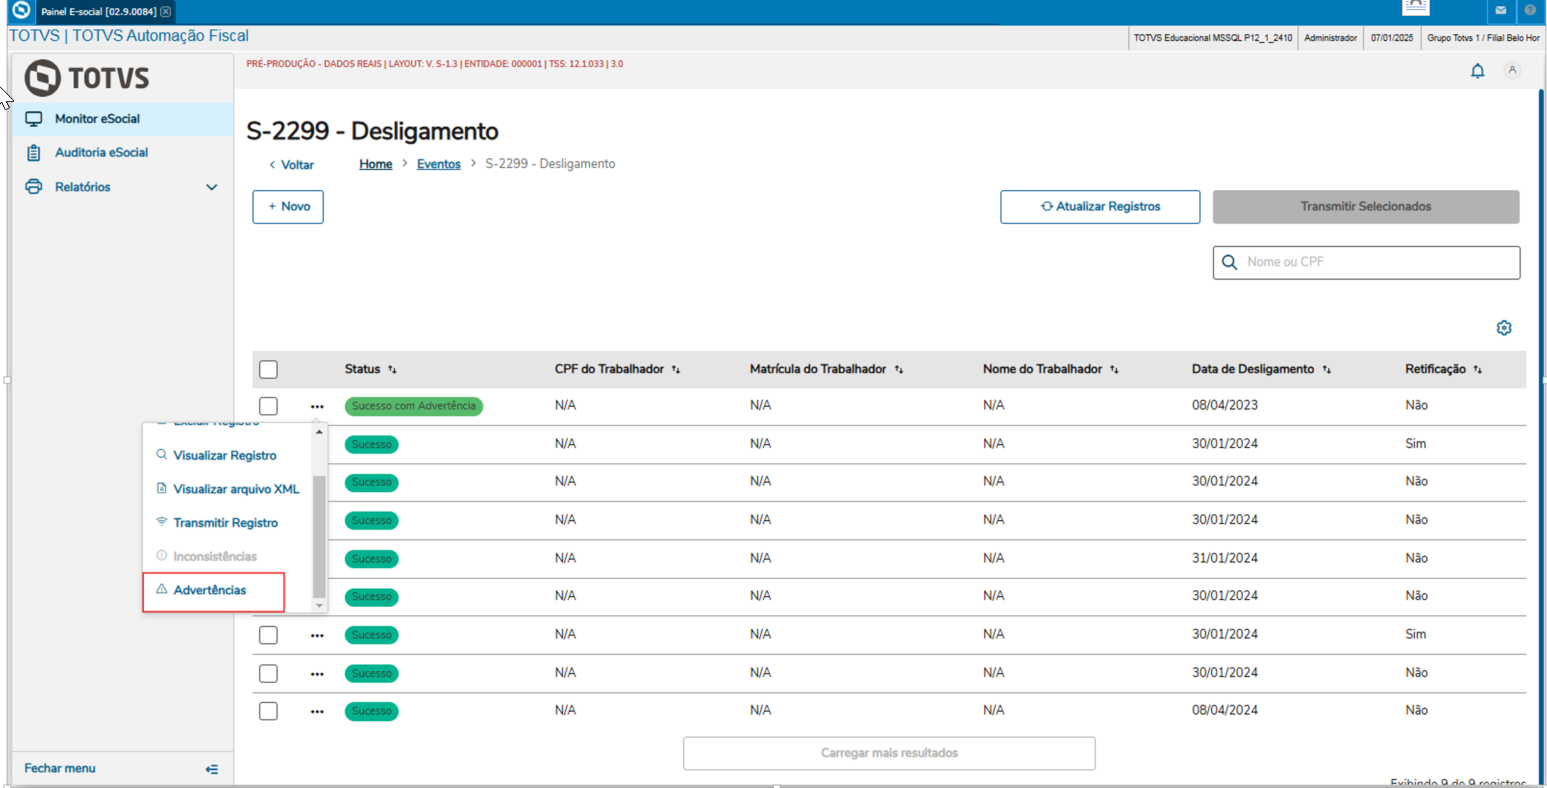Screen dimensions: 1547x788
Task: Choose Visualizar arquivo XML menu entry
Action: coord(236,489)
